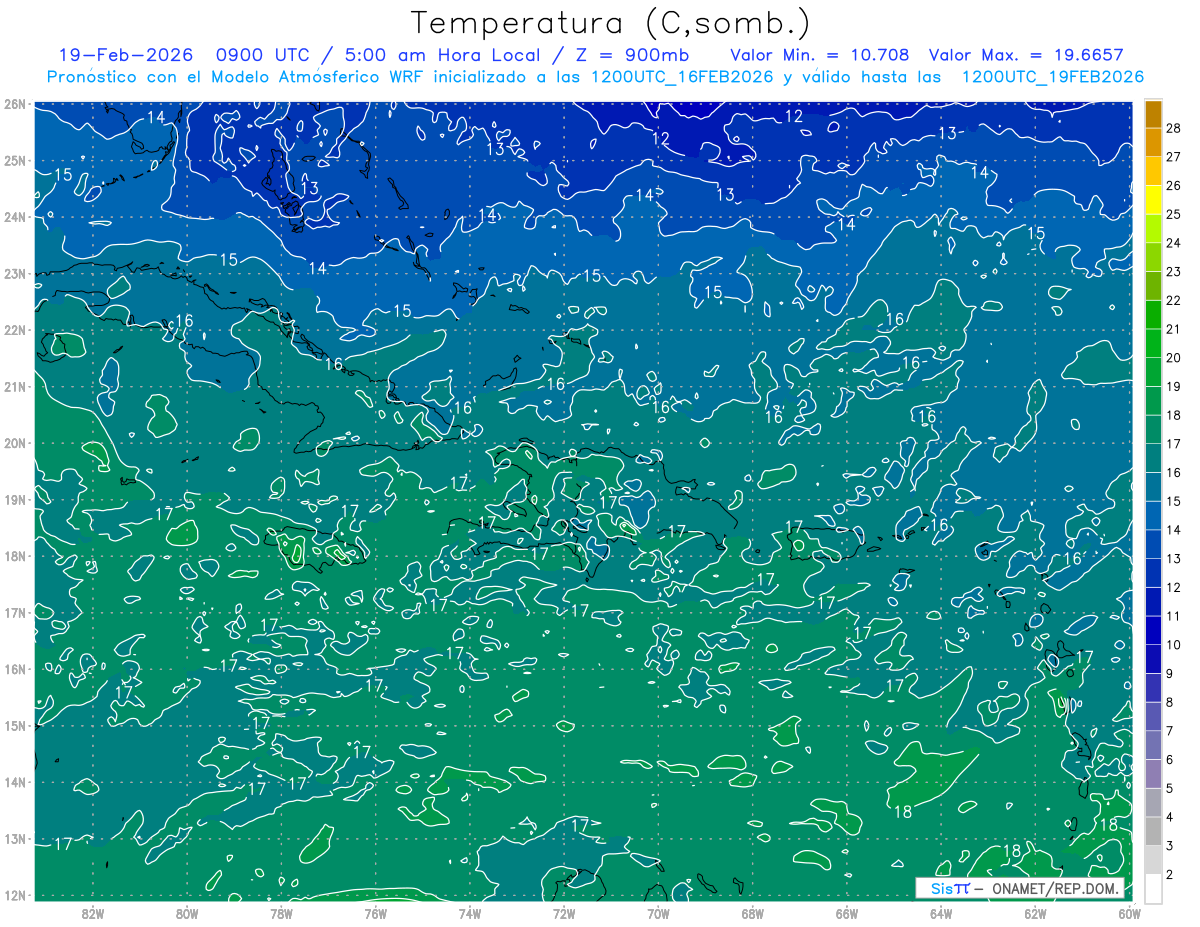Pick the yellow legend band between 25 and 26
This screenshot has width=1200, height=927.
click(1153, 200)
